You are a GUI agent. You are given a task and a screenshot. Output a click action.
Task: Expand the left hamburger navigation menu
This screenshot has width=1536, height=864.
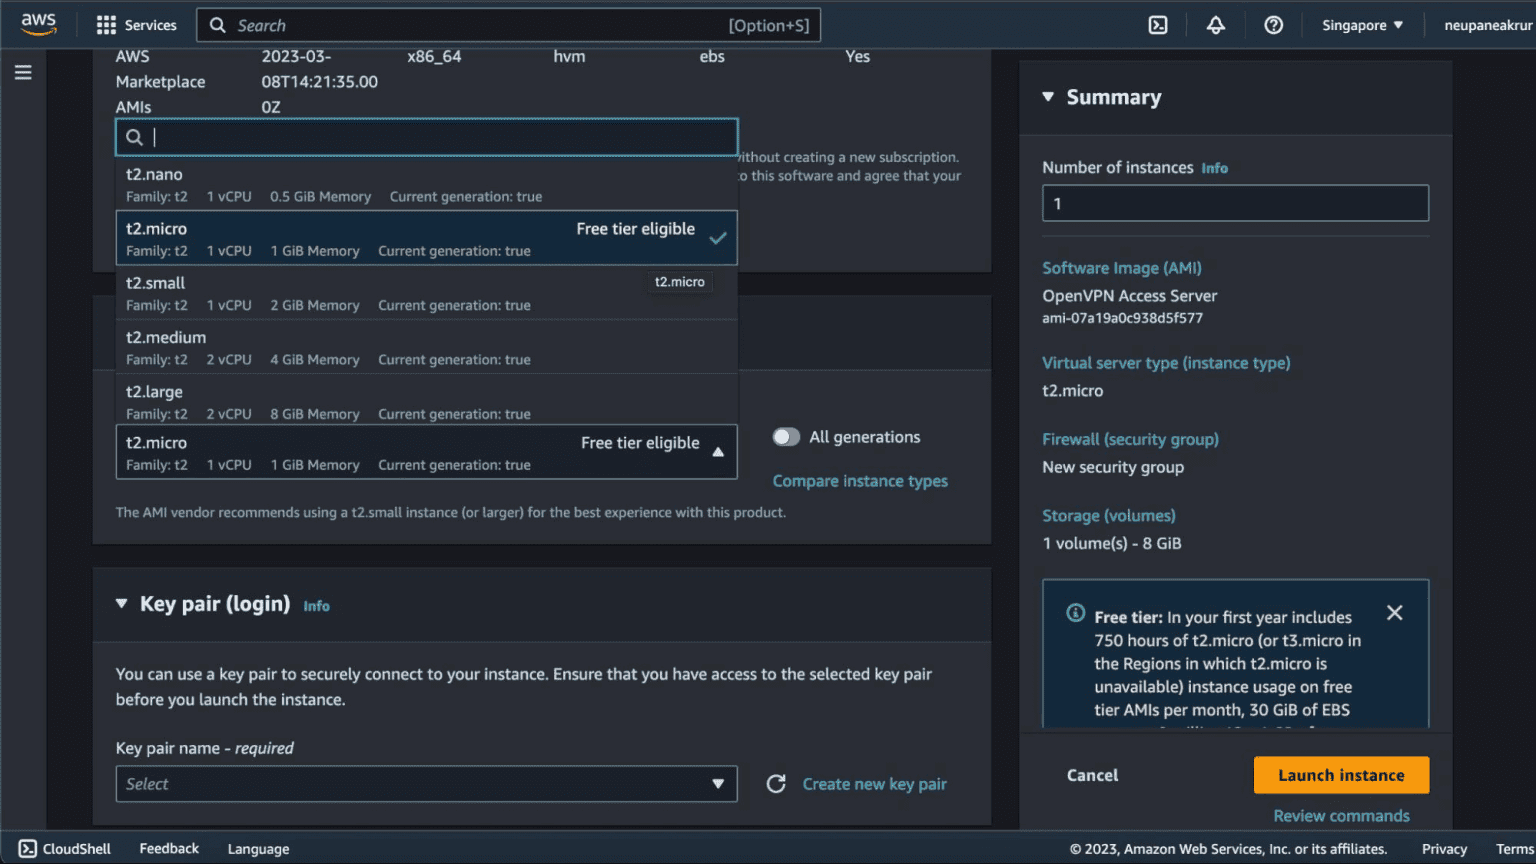[23, 72]
